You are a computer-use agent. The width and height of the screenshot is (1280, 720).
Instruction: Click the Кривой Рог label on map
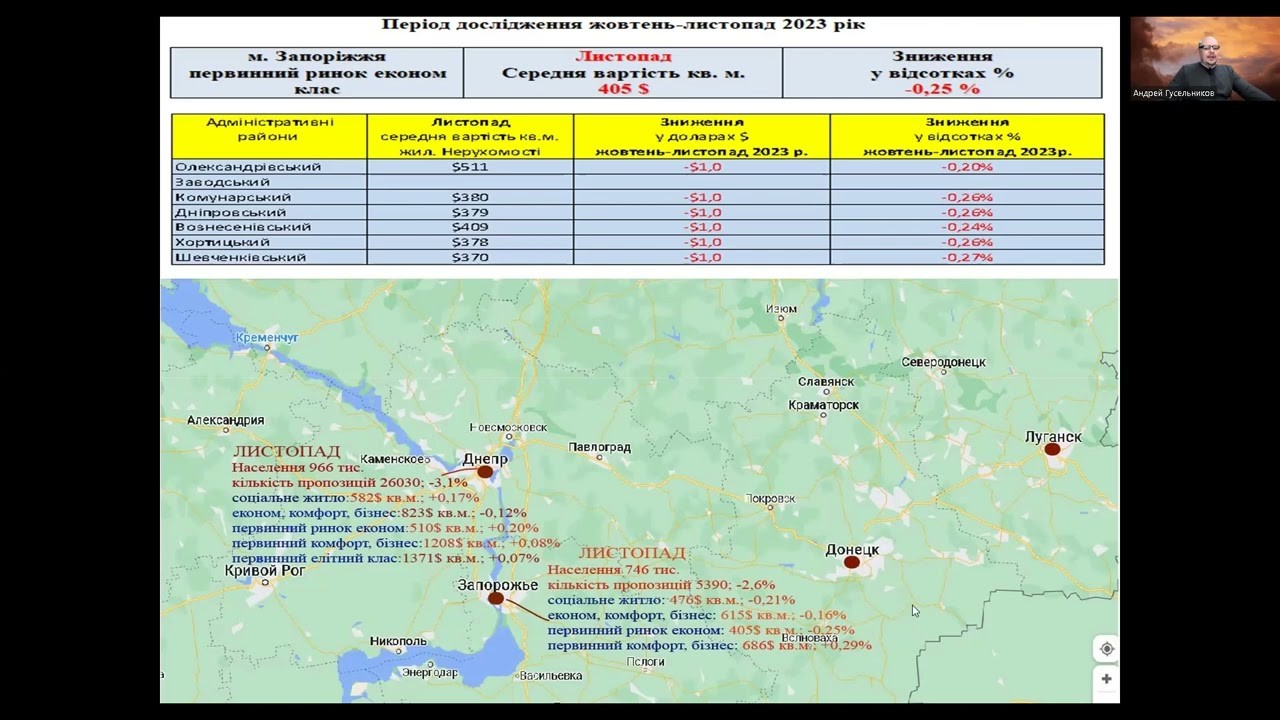point(265,571)
